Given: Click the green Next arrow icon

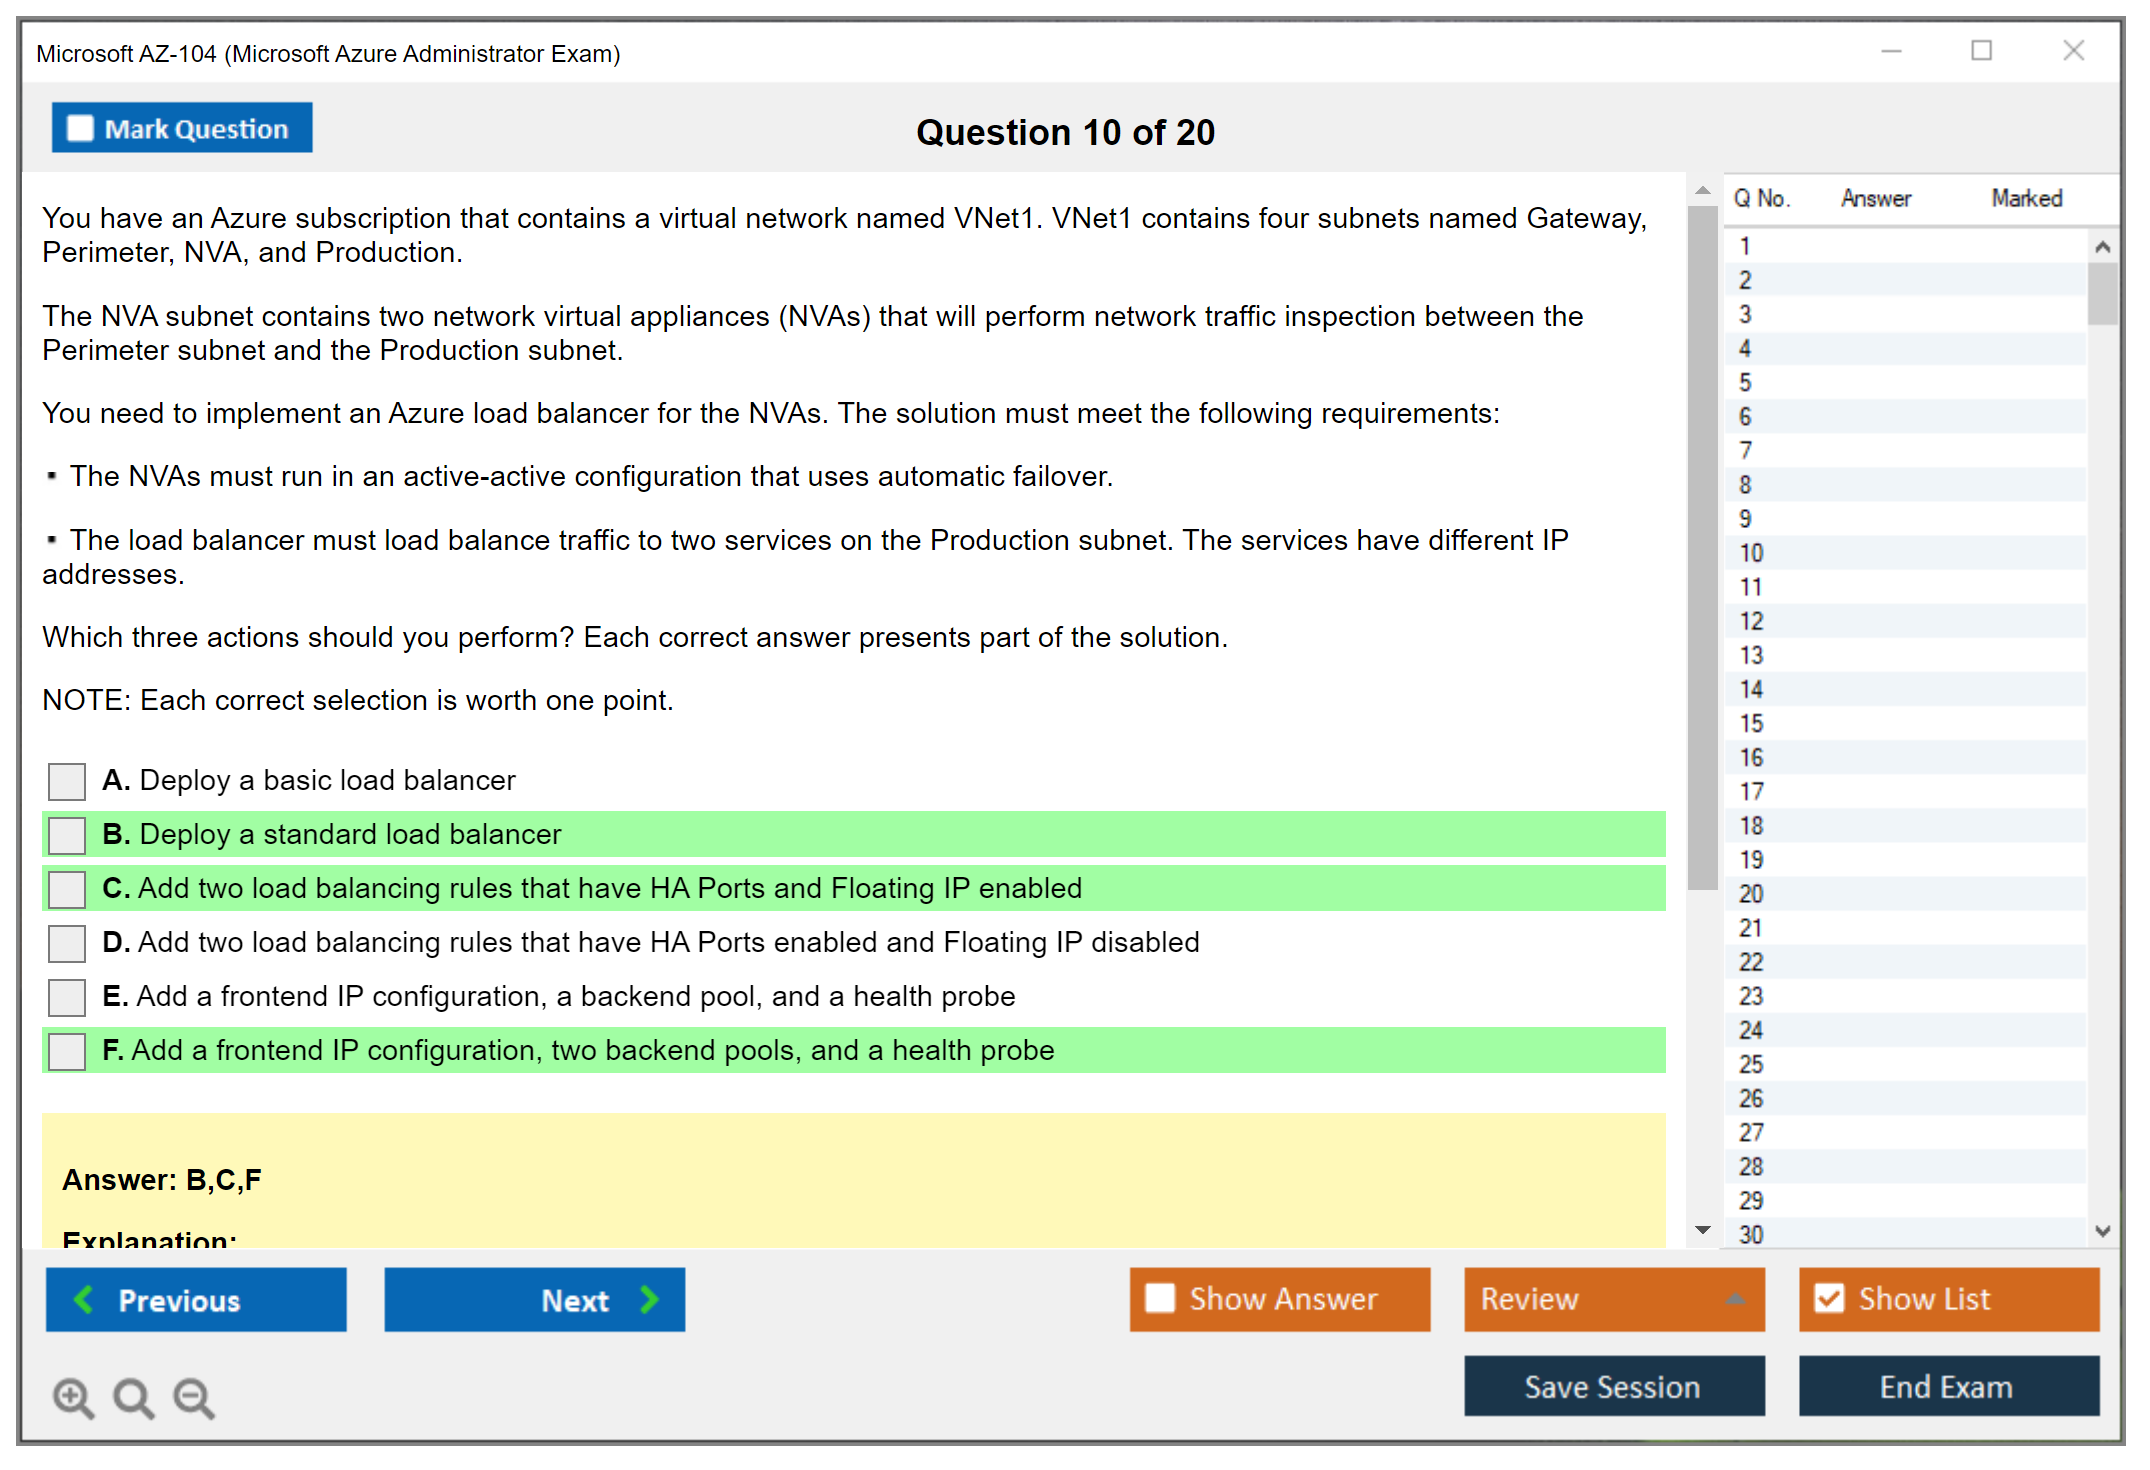Looking at the screenshot, I should coord(650,1299).
